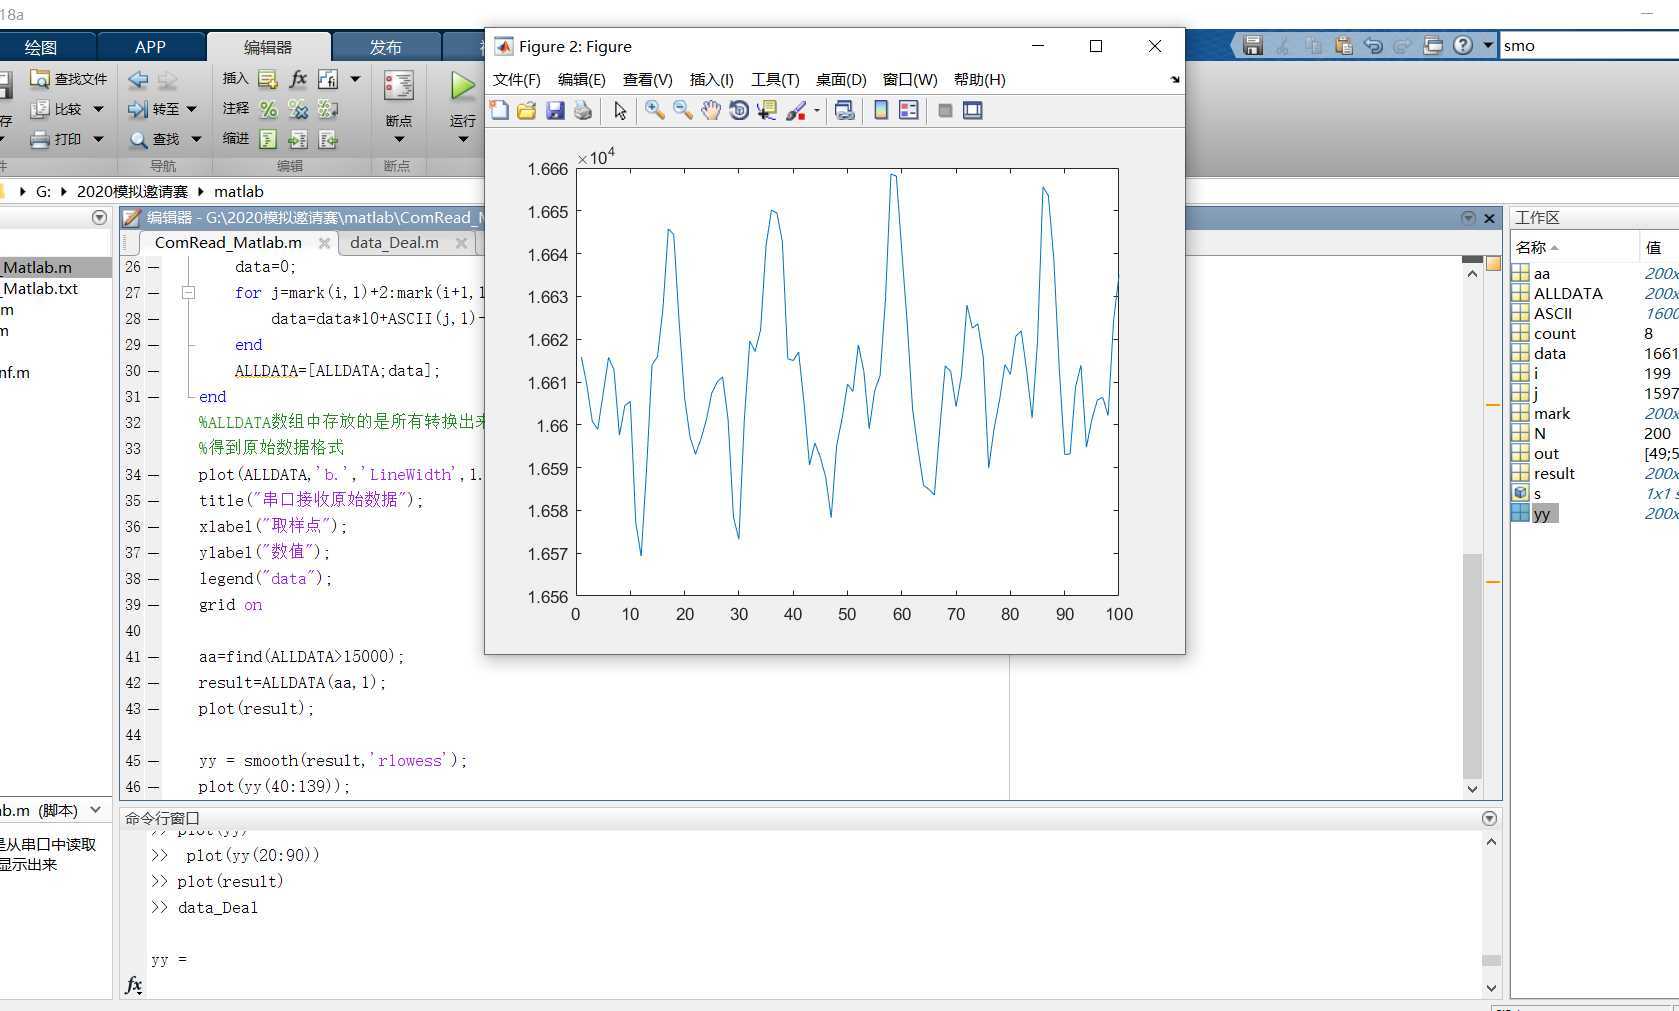This screenshot has height=1011, width=1679.
Task: Switch to the 发布 ribbon tab
Action: 385,47
